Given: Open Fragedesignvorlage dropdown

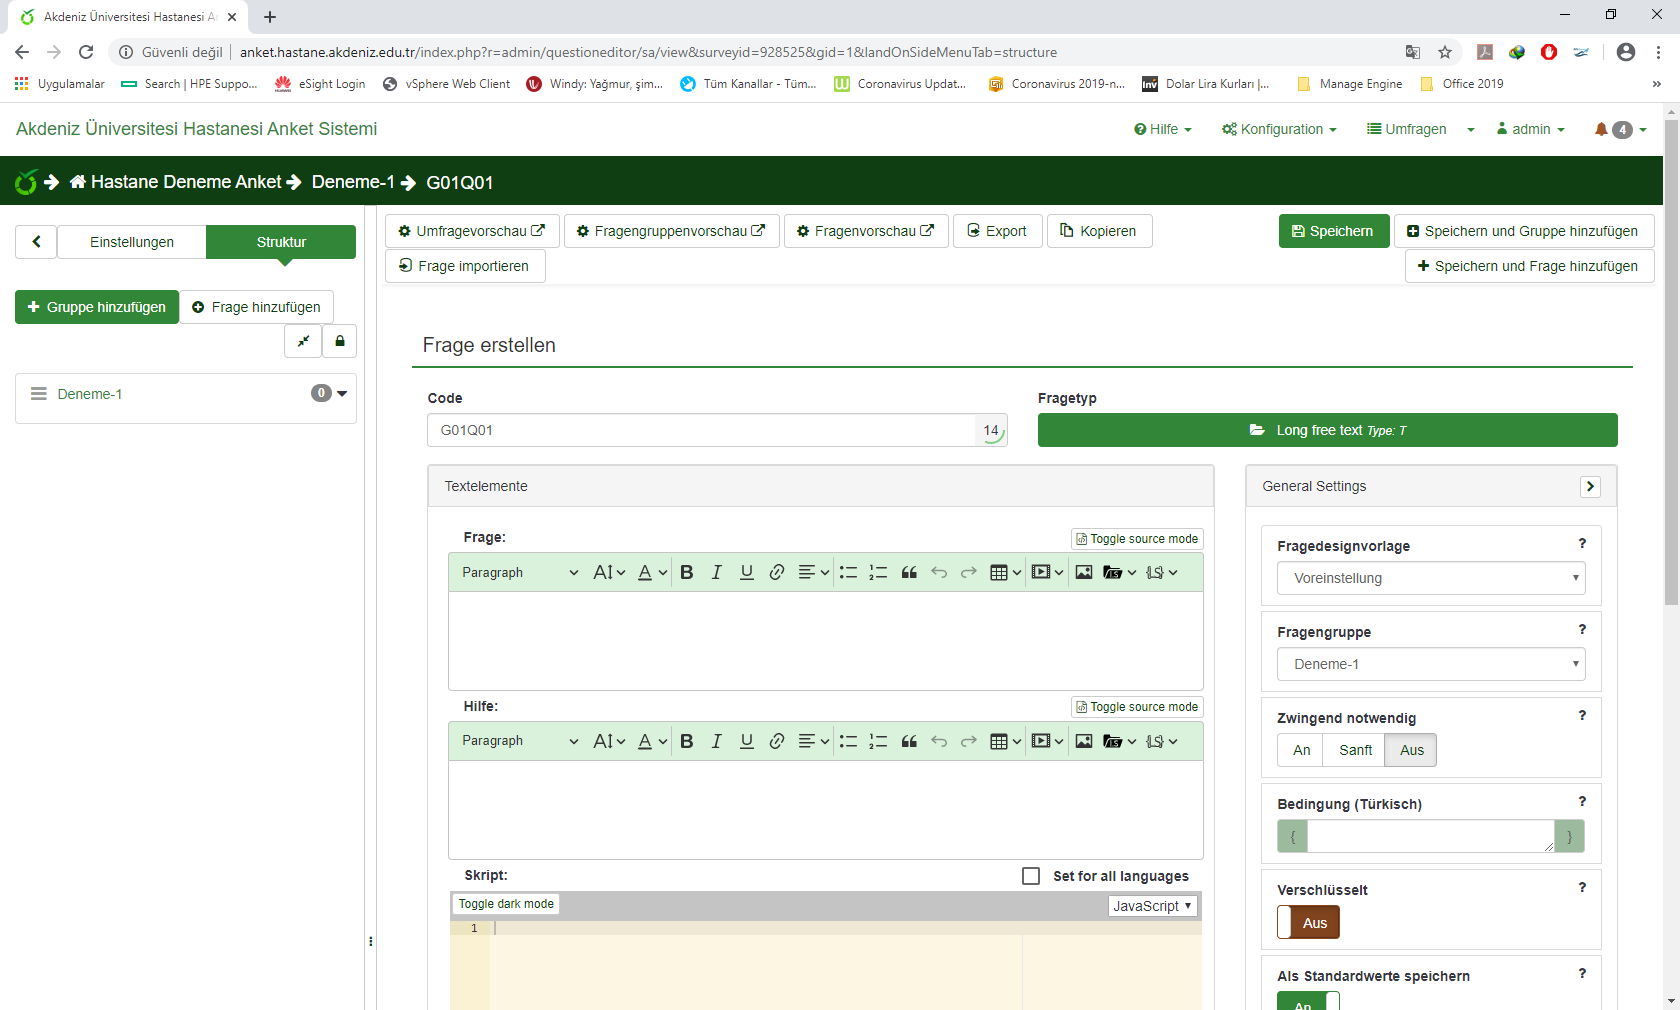Looking at the screenshot, I should 1430,578.
